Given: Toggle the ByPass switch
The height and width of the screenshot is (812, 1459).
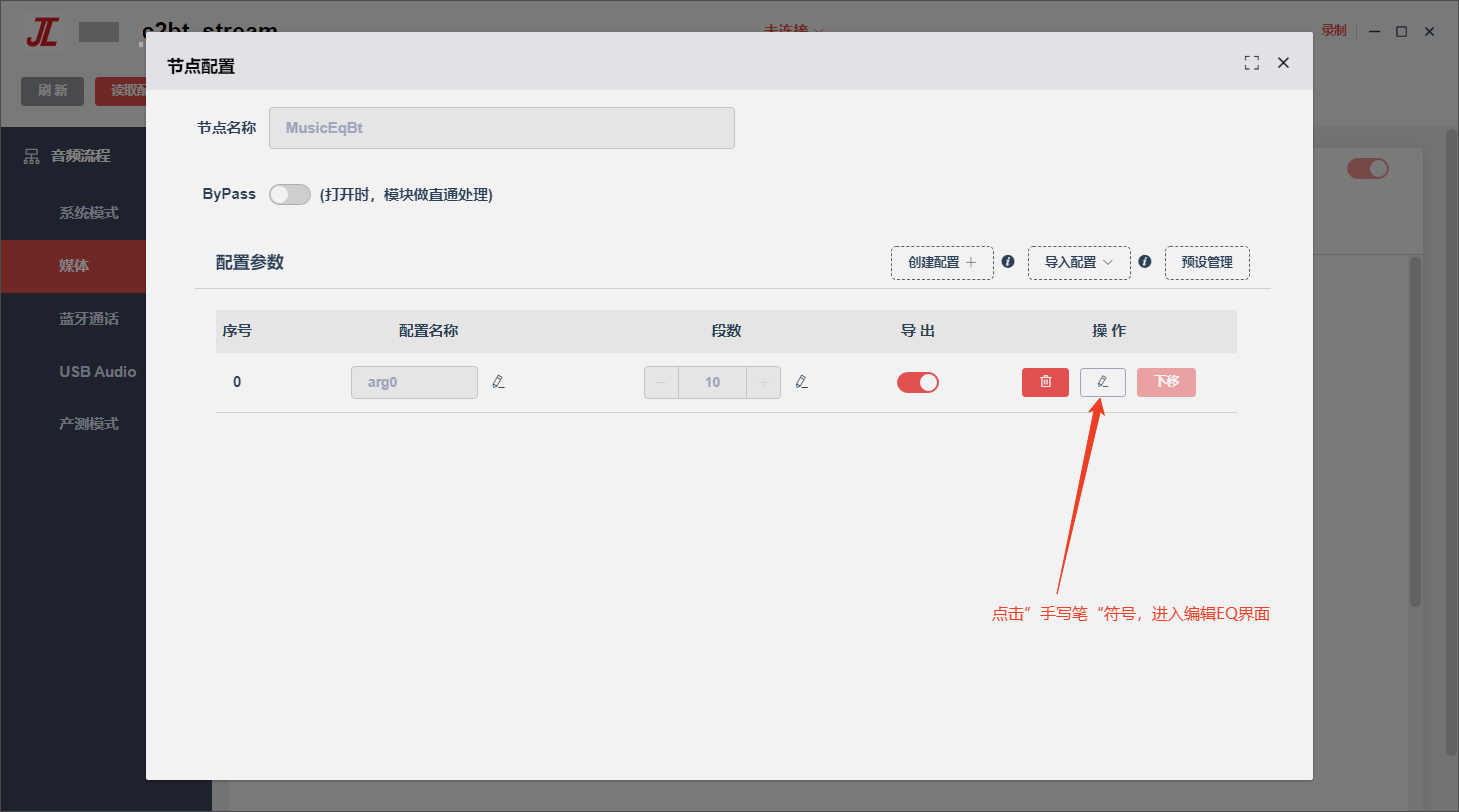Looking at the screenshot, I should tap(290, 194).
